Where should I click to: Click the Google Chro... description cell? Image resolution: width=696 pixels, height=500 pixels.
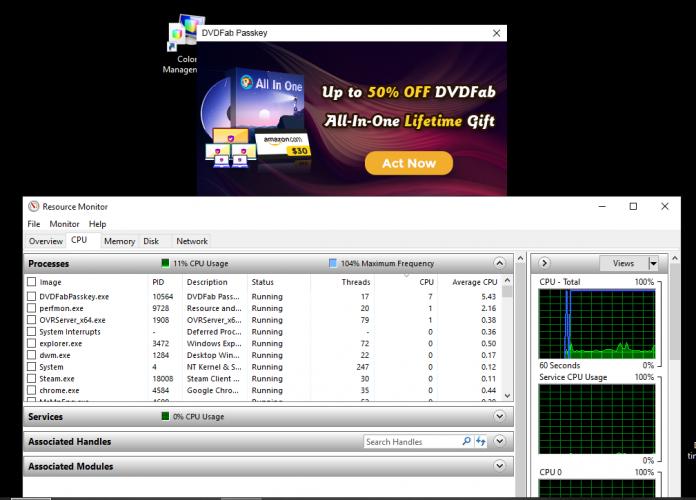[x=212, y=390]
